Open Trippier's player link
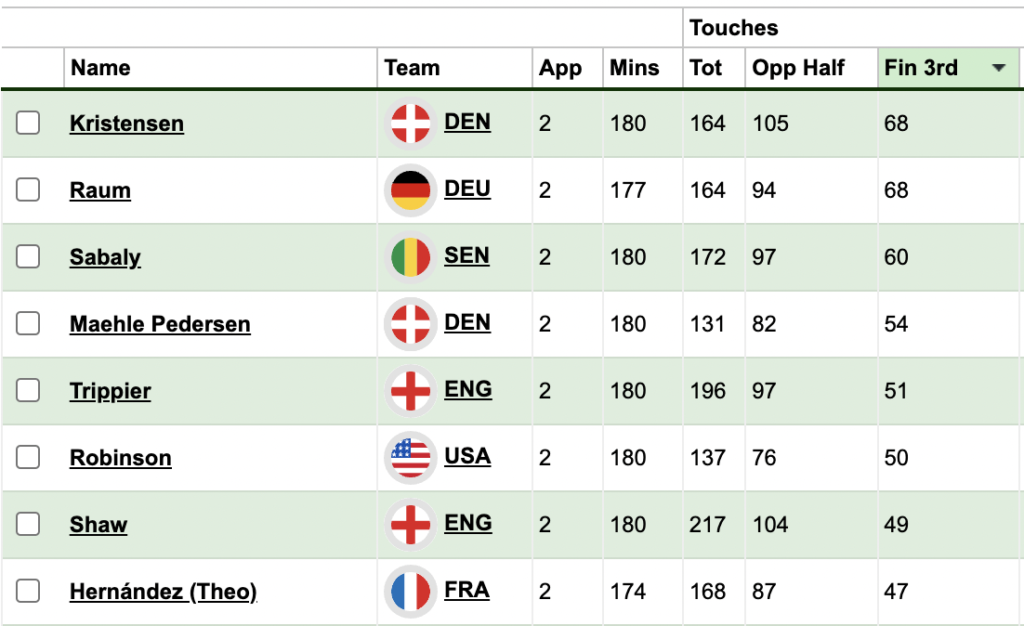 (110, 390)
